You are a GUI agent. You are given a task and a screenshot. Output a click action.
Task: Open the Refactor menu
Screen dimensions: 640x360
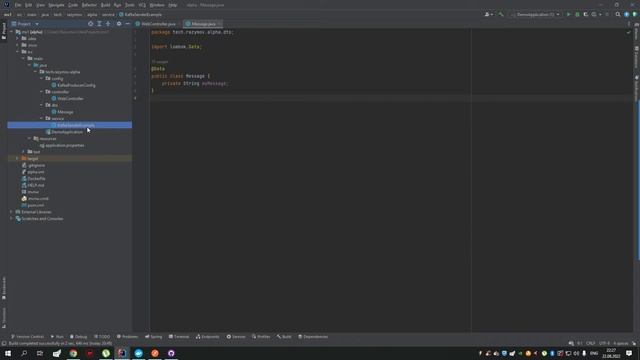tap(89, 5)
